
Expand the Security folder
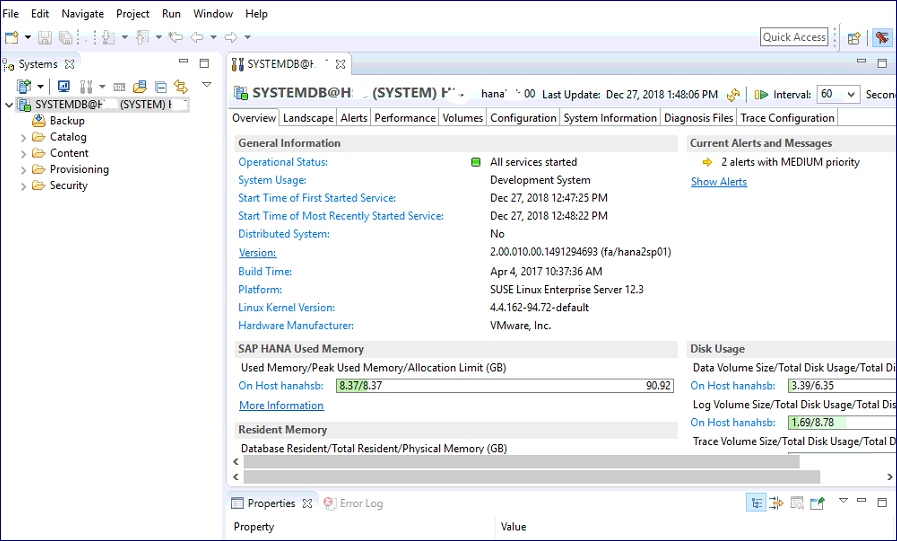(x=23, y=186)
